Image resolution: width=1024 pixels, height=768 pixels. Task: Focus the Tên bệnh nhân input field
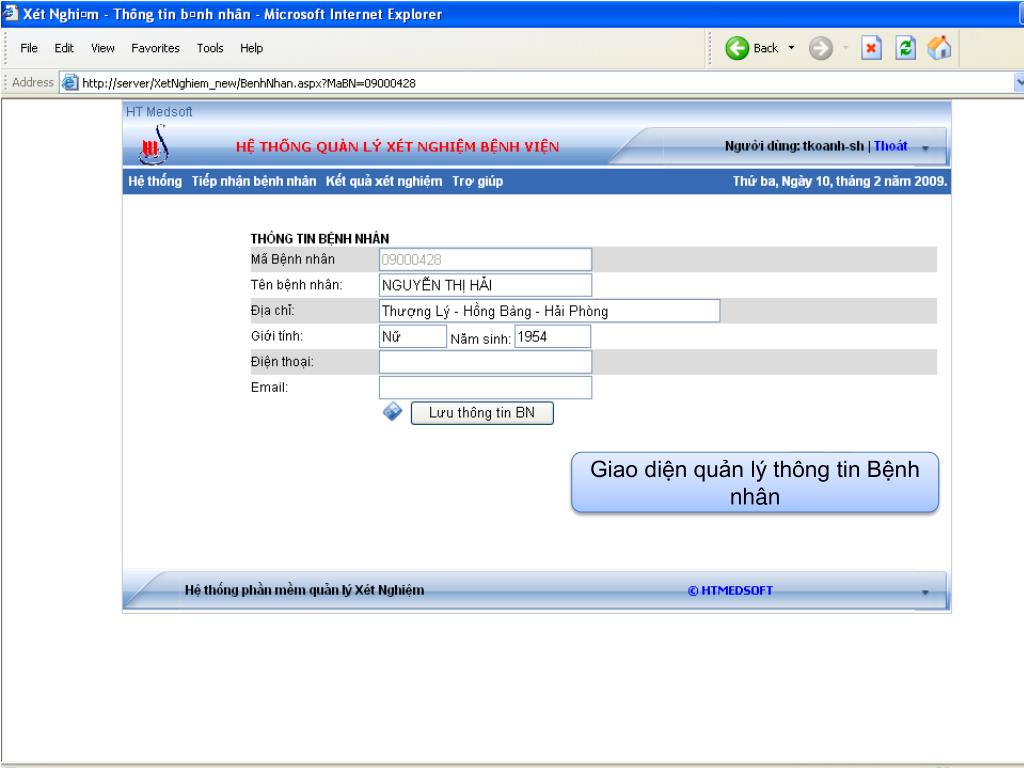click(x=485, y=285)
